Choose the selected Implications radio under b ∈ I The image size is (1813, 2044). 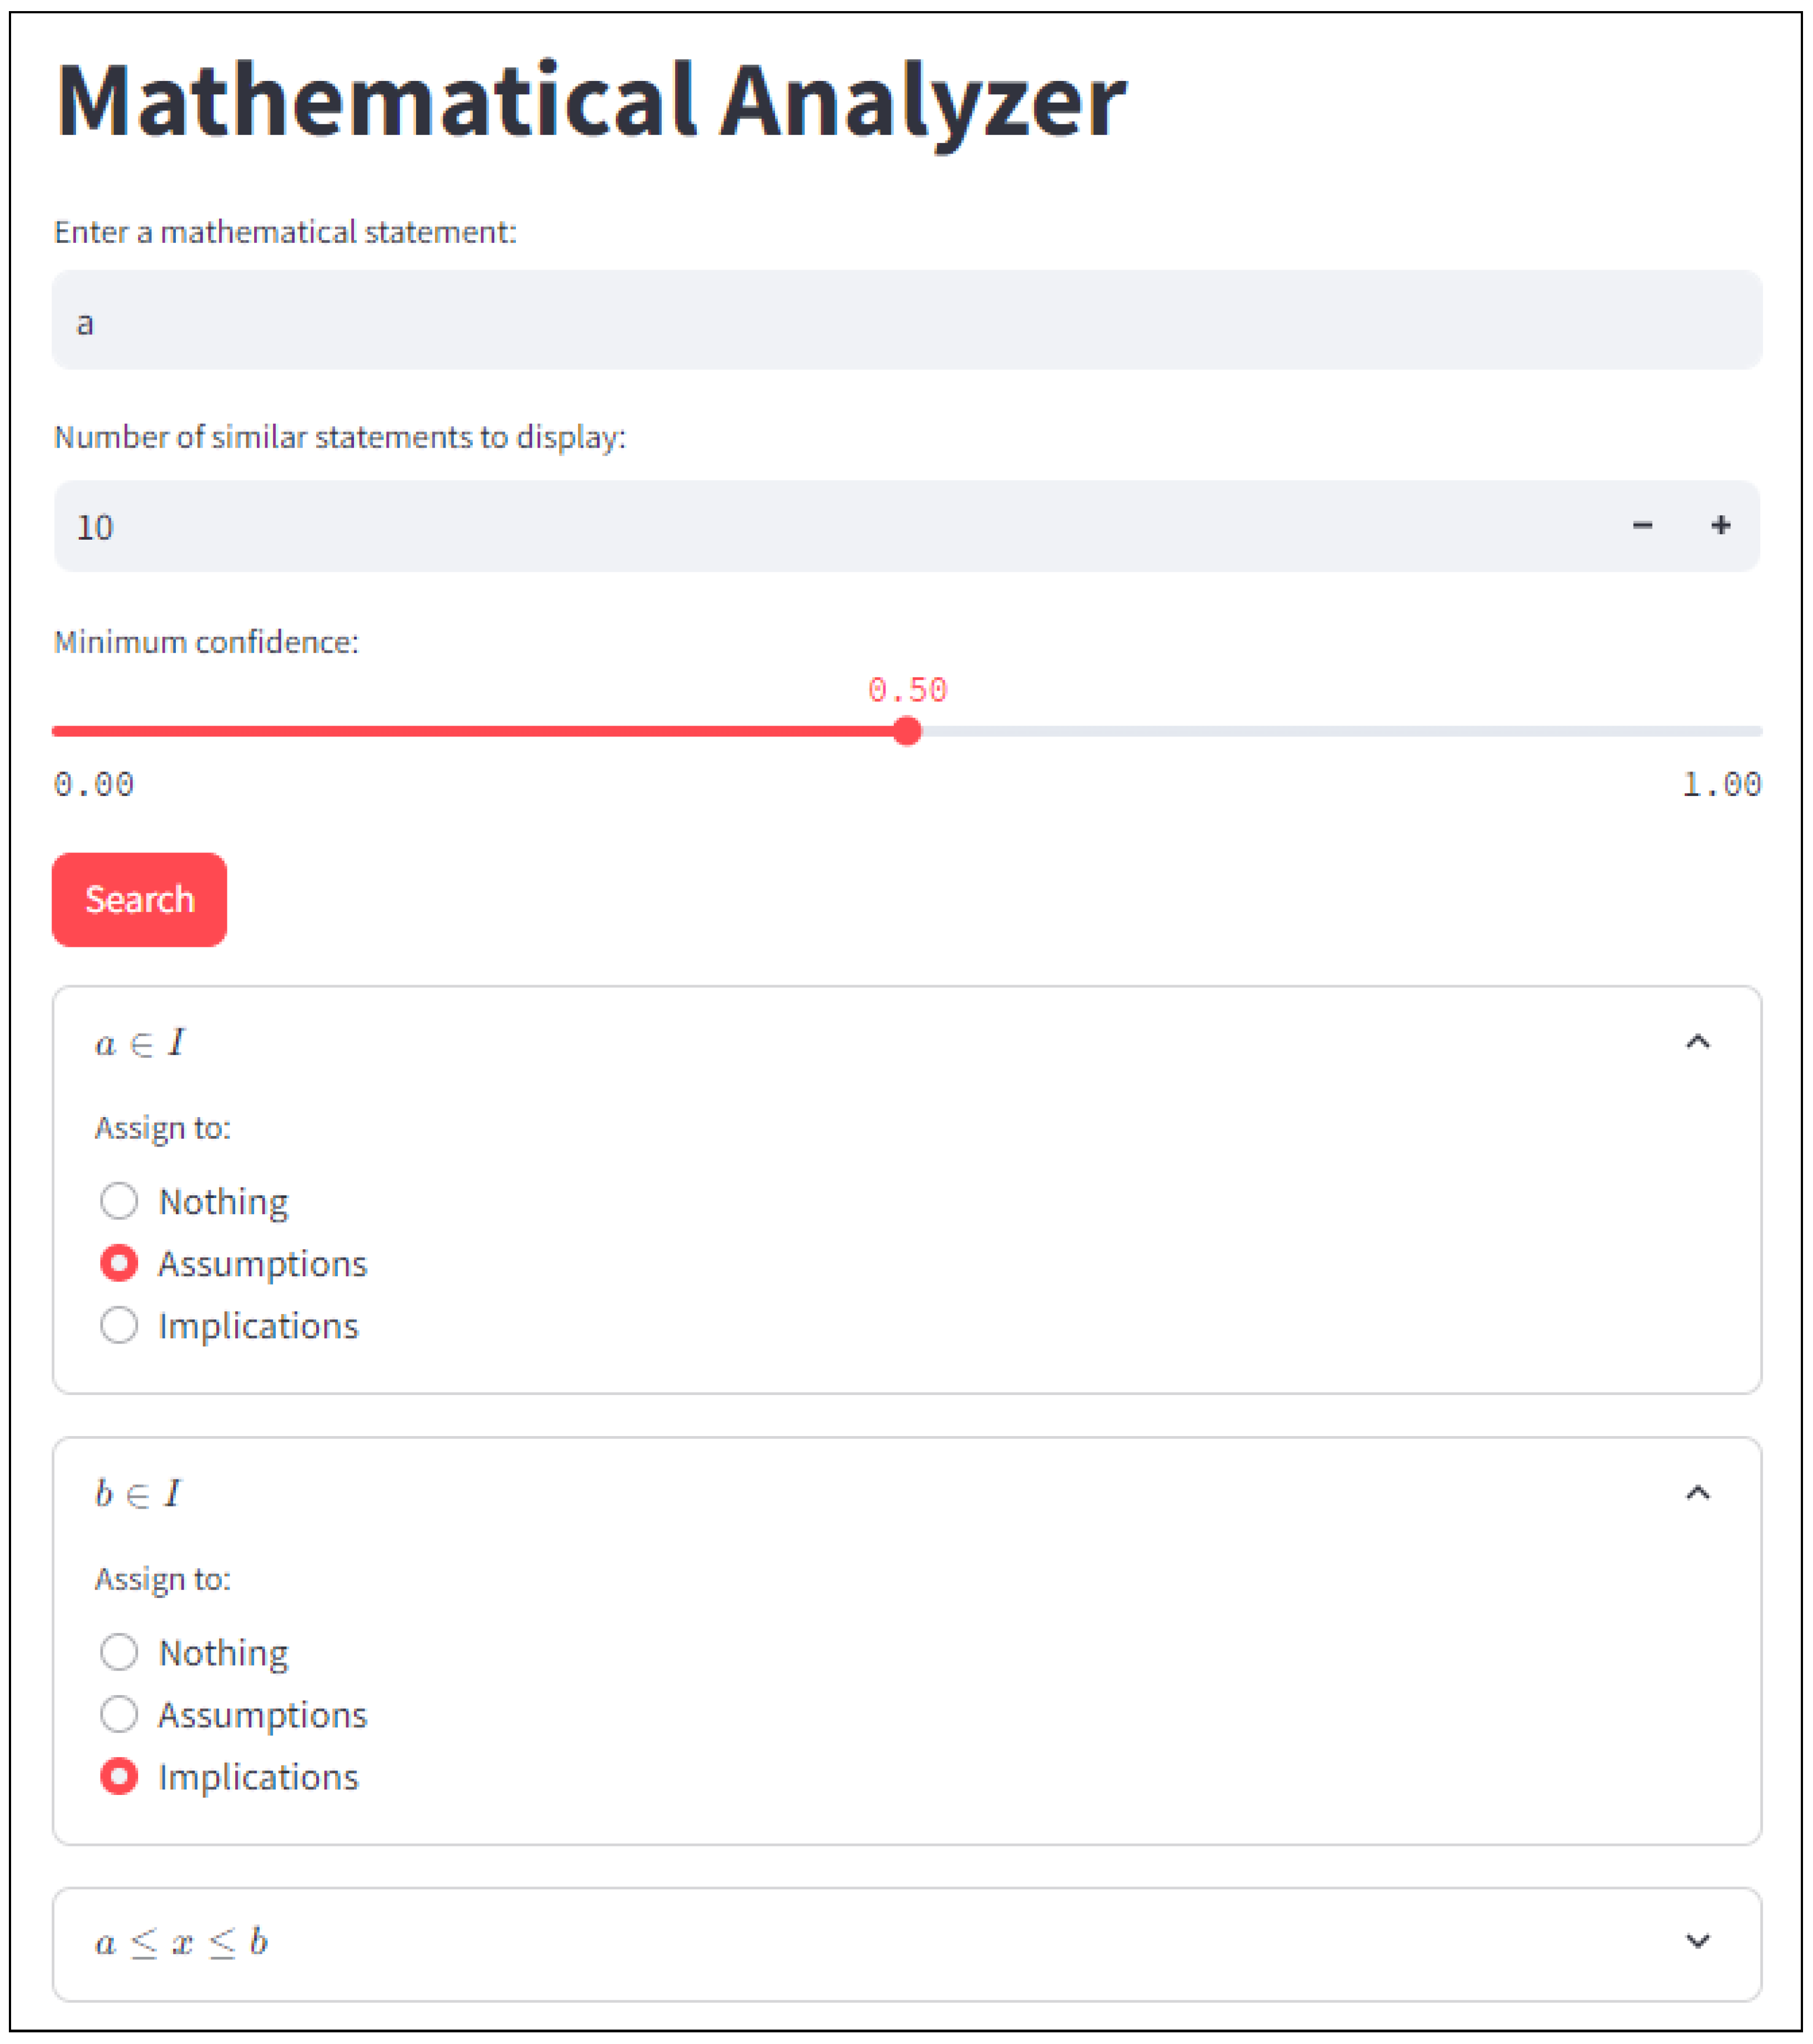119,1777
